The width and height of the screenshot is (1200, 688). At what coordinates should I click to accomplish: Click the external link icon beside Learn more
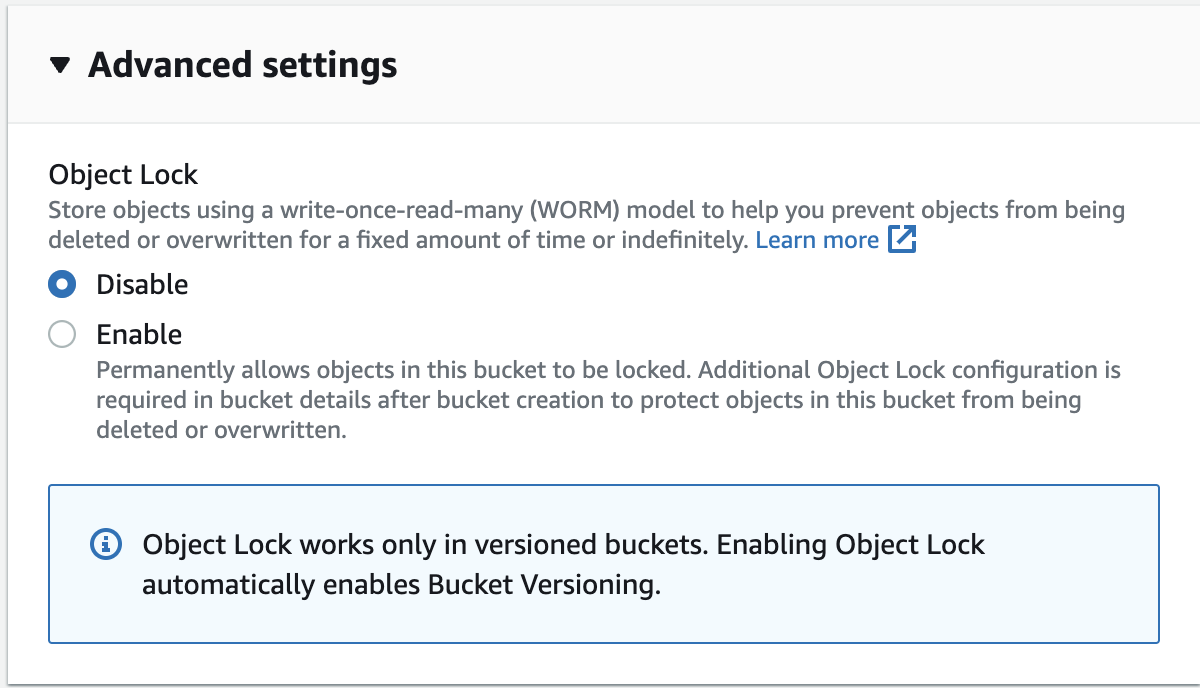click(x=903, y=240)
